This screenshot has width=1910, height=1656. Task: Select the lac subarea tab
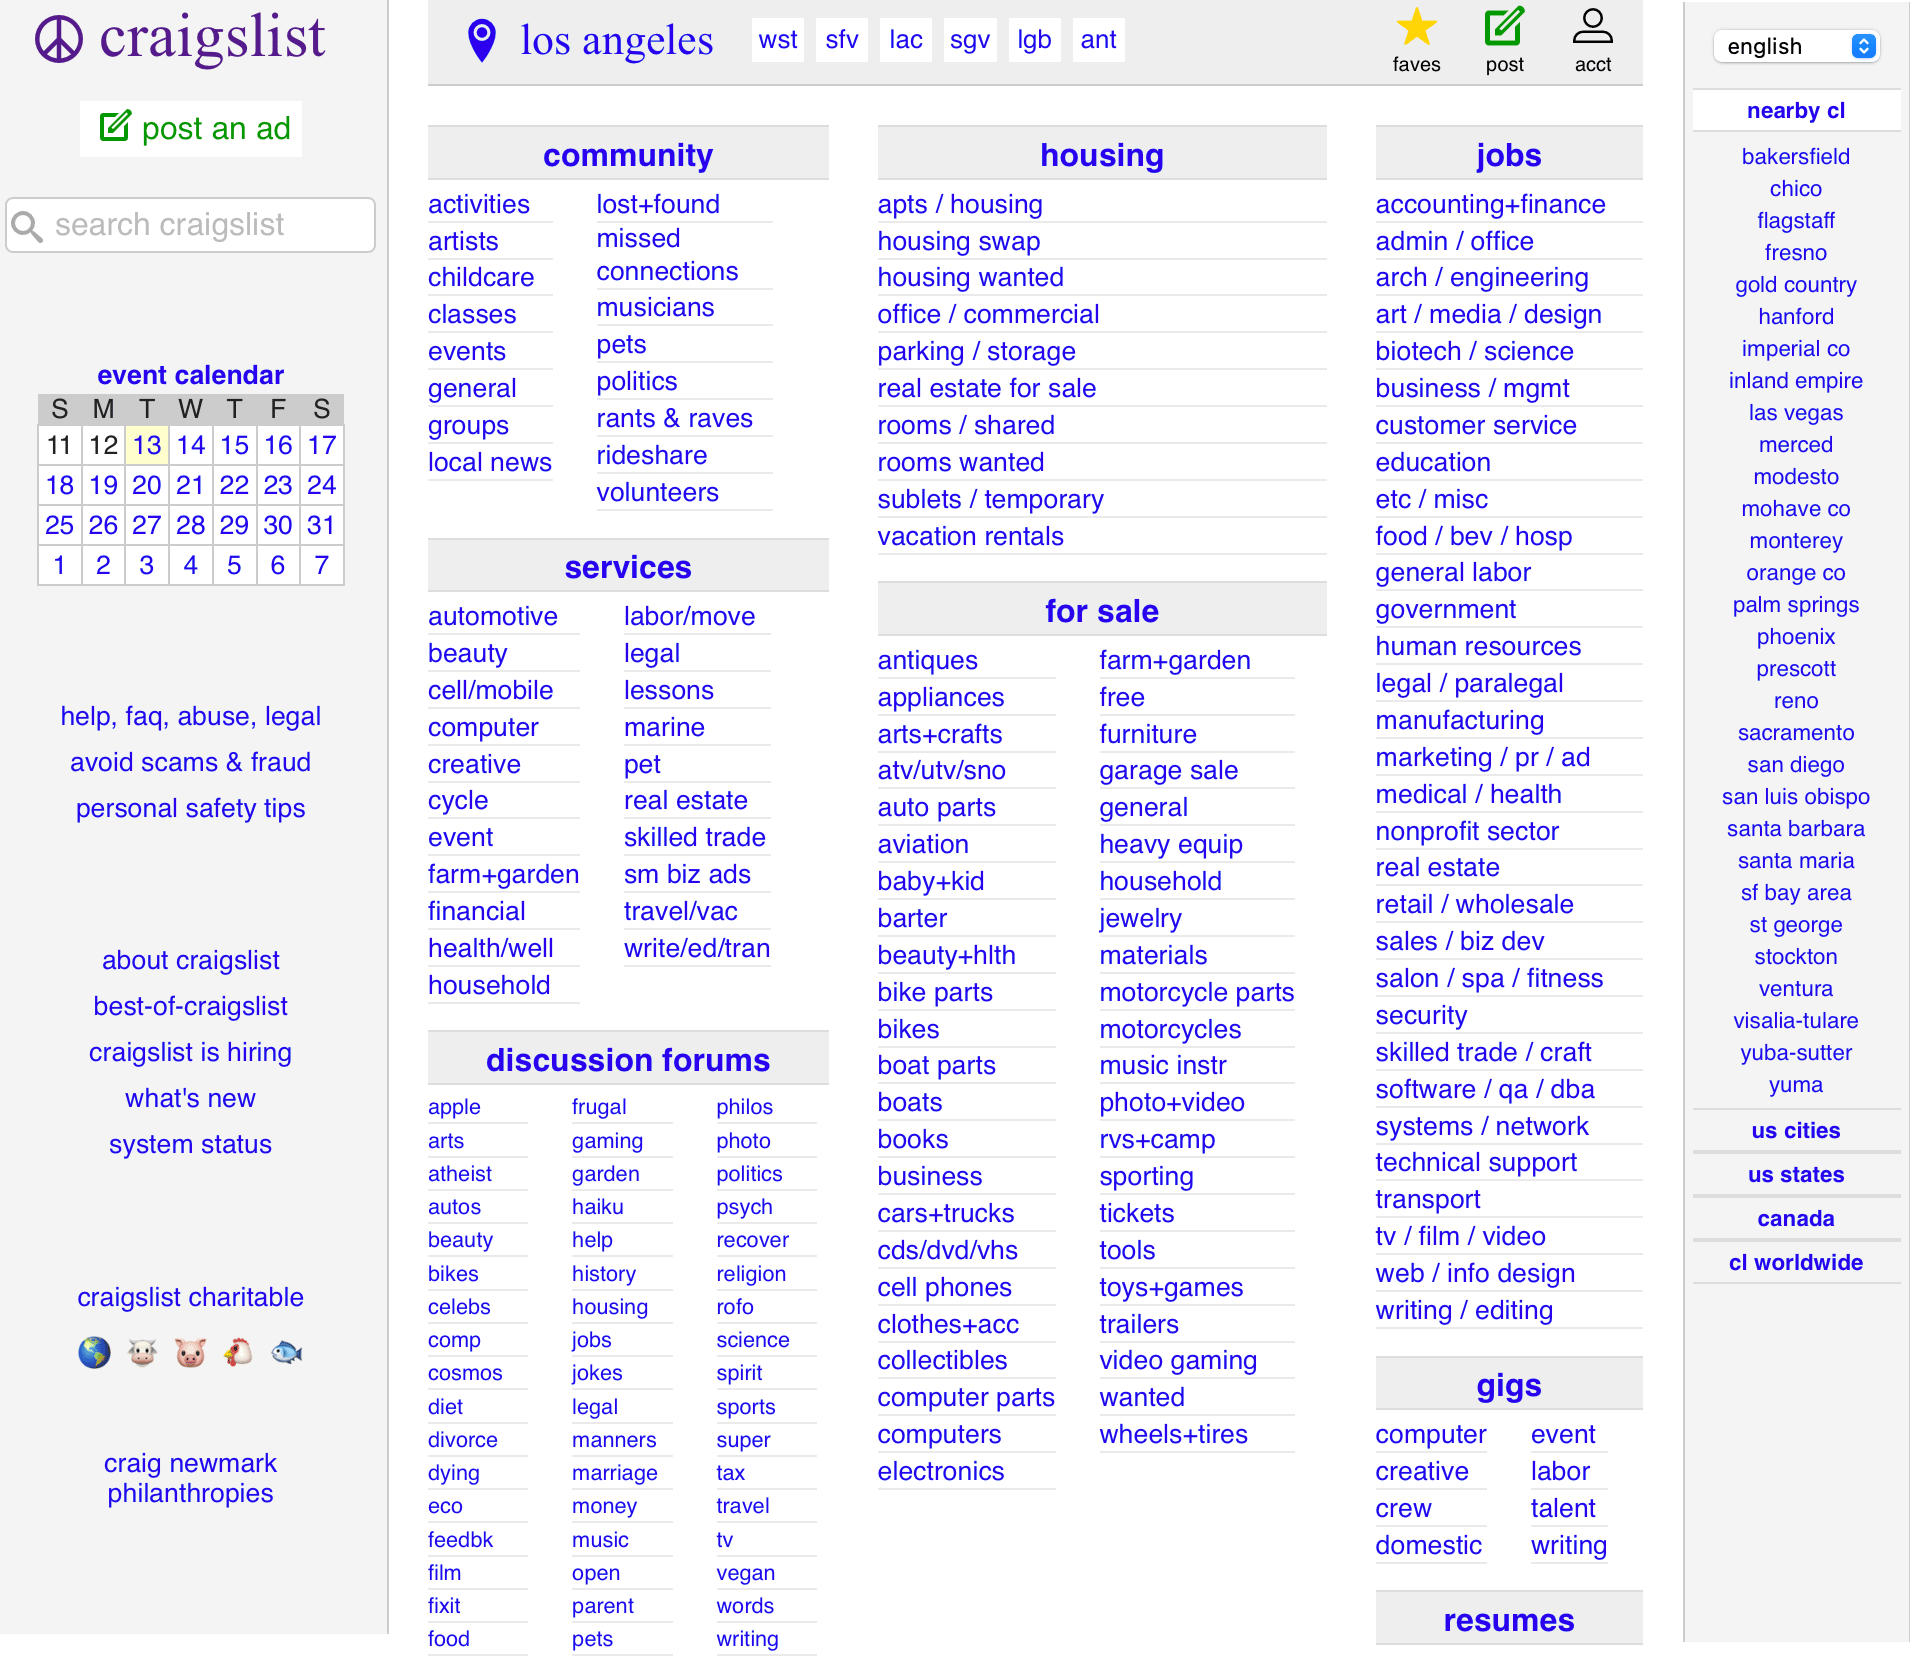tap(906, 40)
